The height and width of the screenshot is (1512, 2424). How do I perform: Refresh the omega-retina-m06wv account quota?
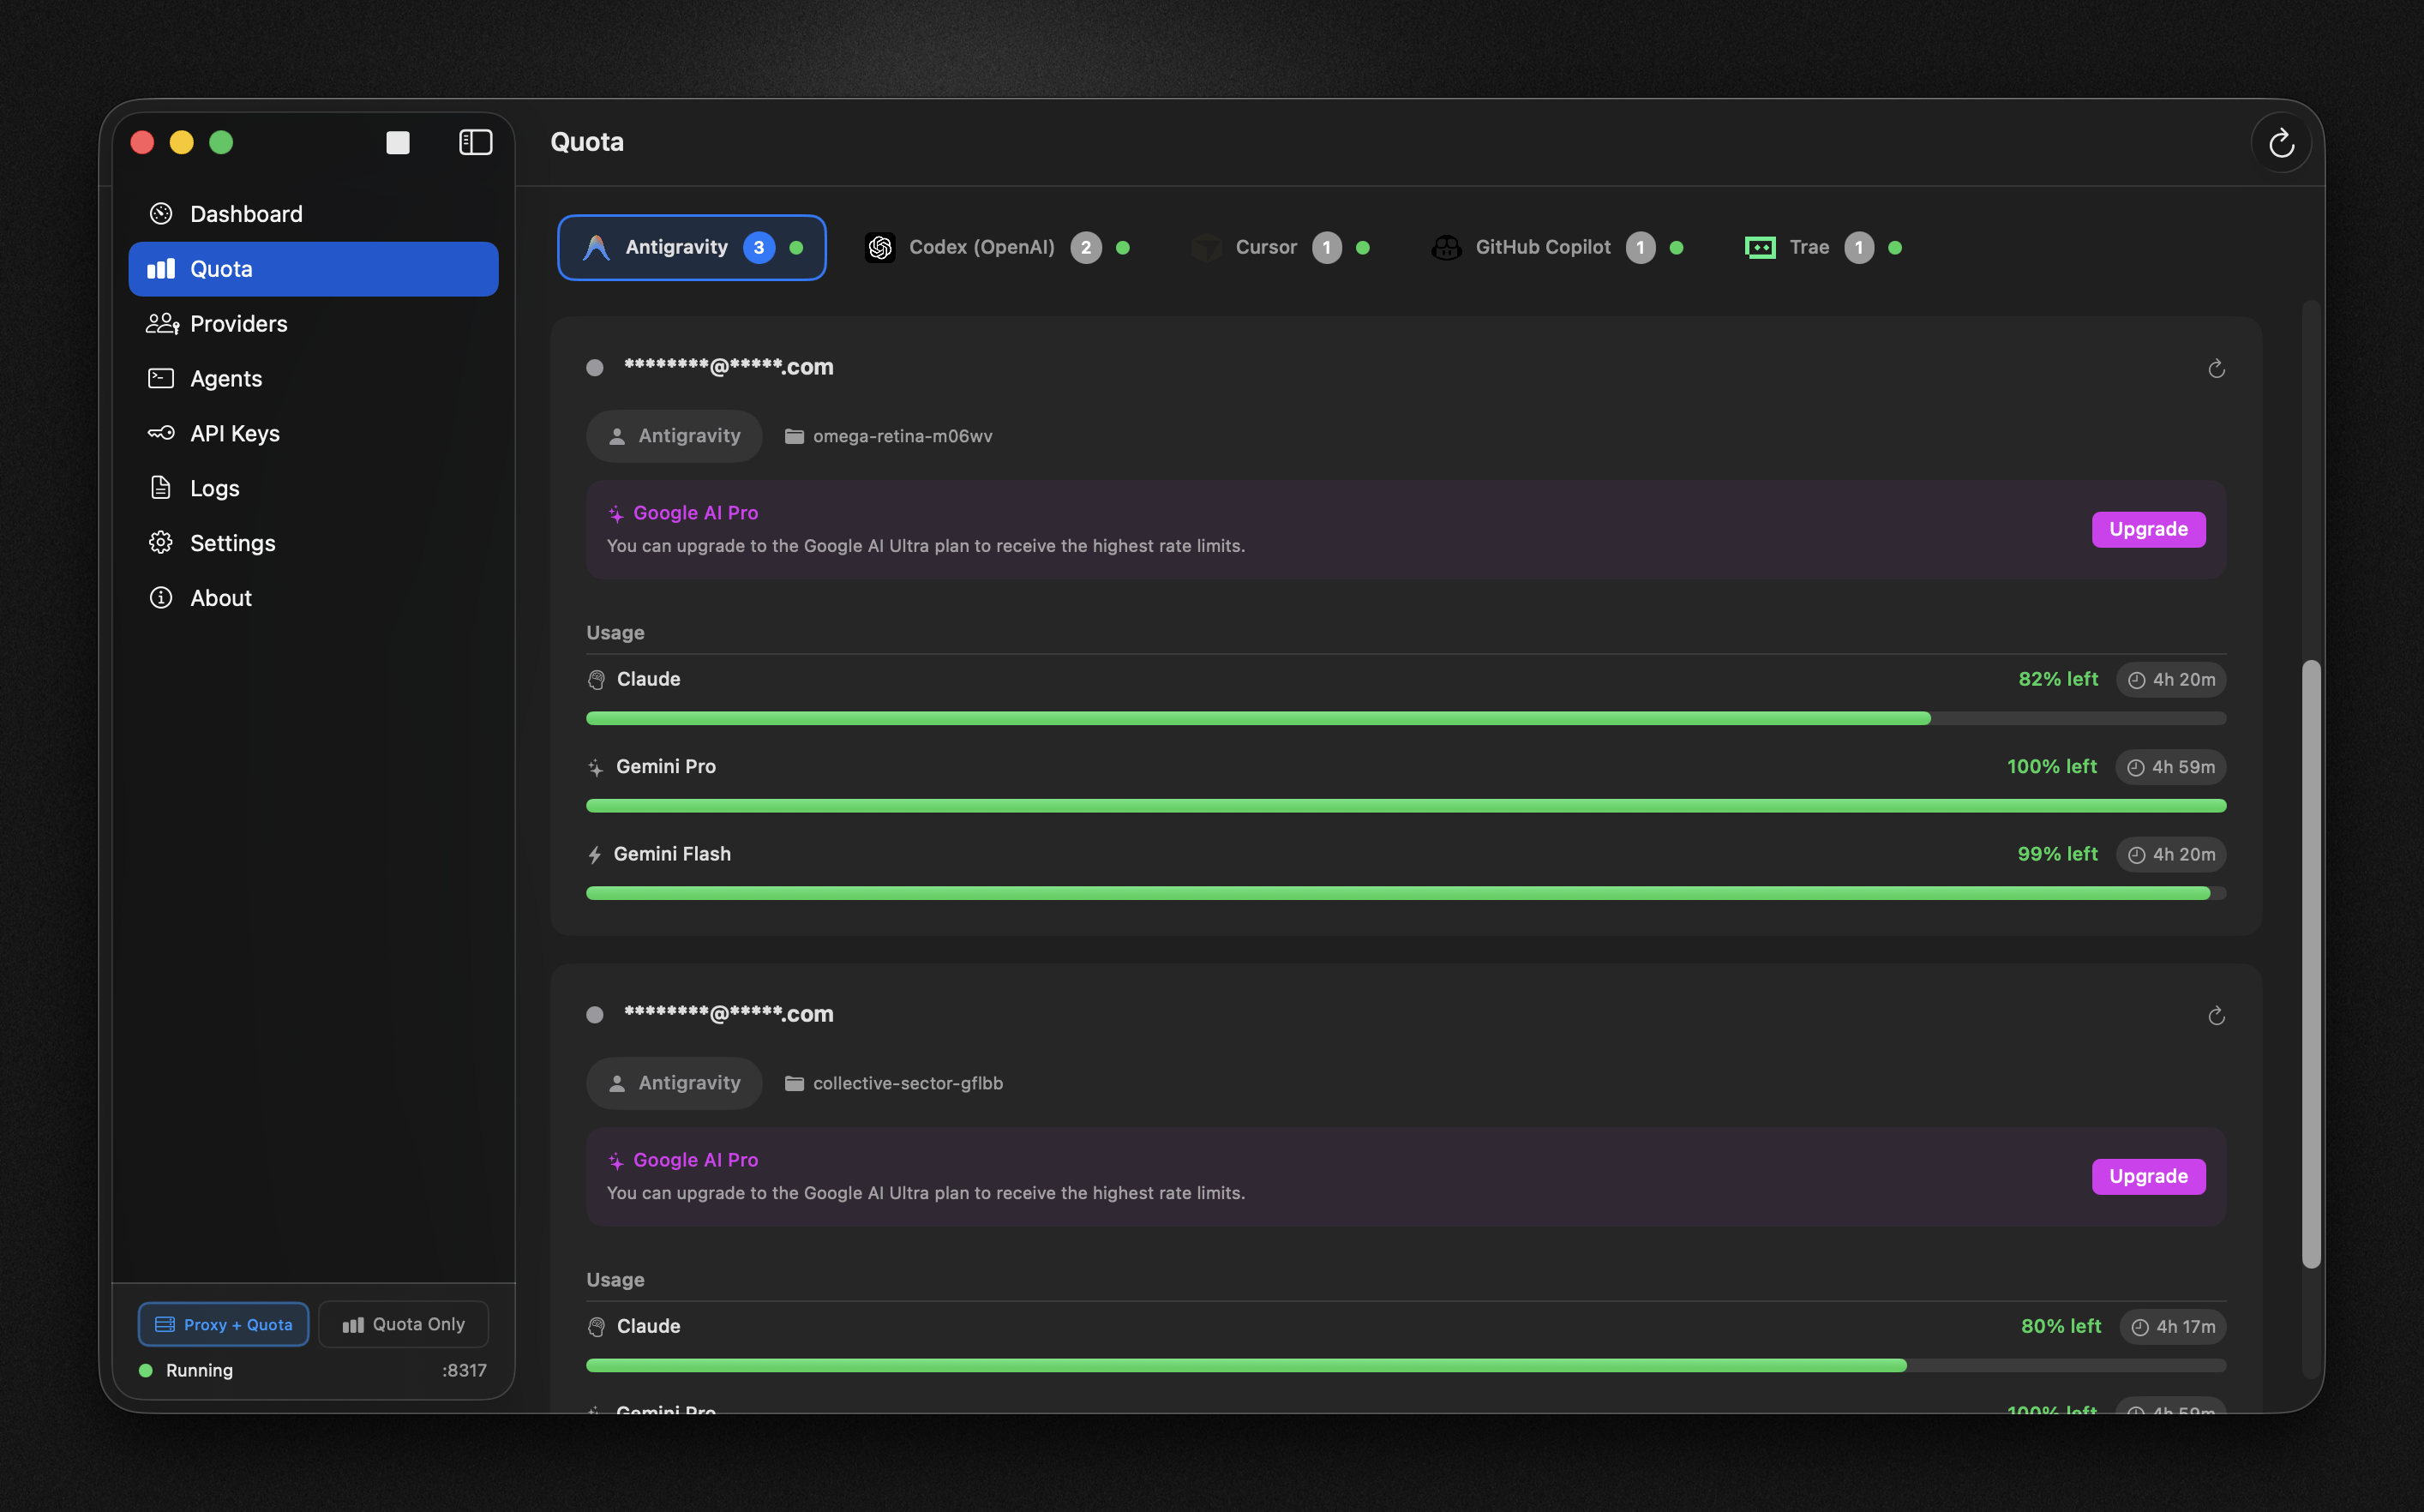[x=2216, y=369]
